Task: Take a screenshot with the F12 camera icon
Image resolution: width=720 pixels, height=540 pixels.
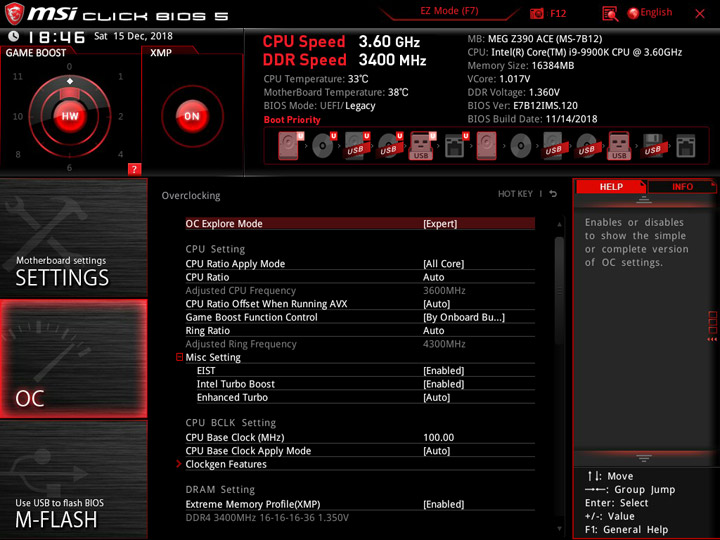Action: coord(536,13)
